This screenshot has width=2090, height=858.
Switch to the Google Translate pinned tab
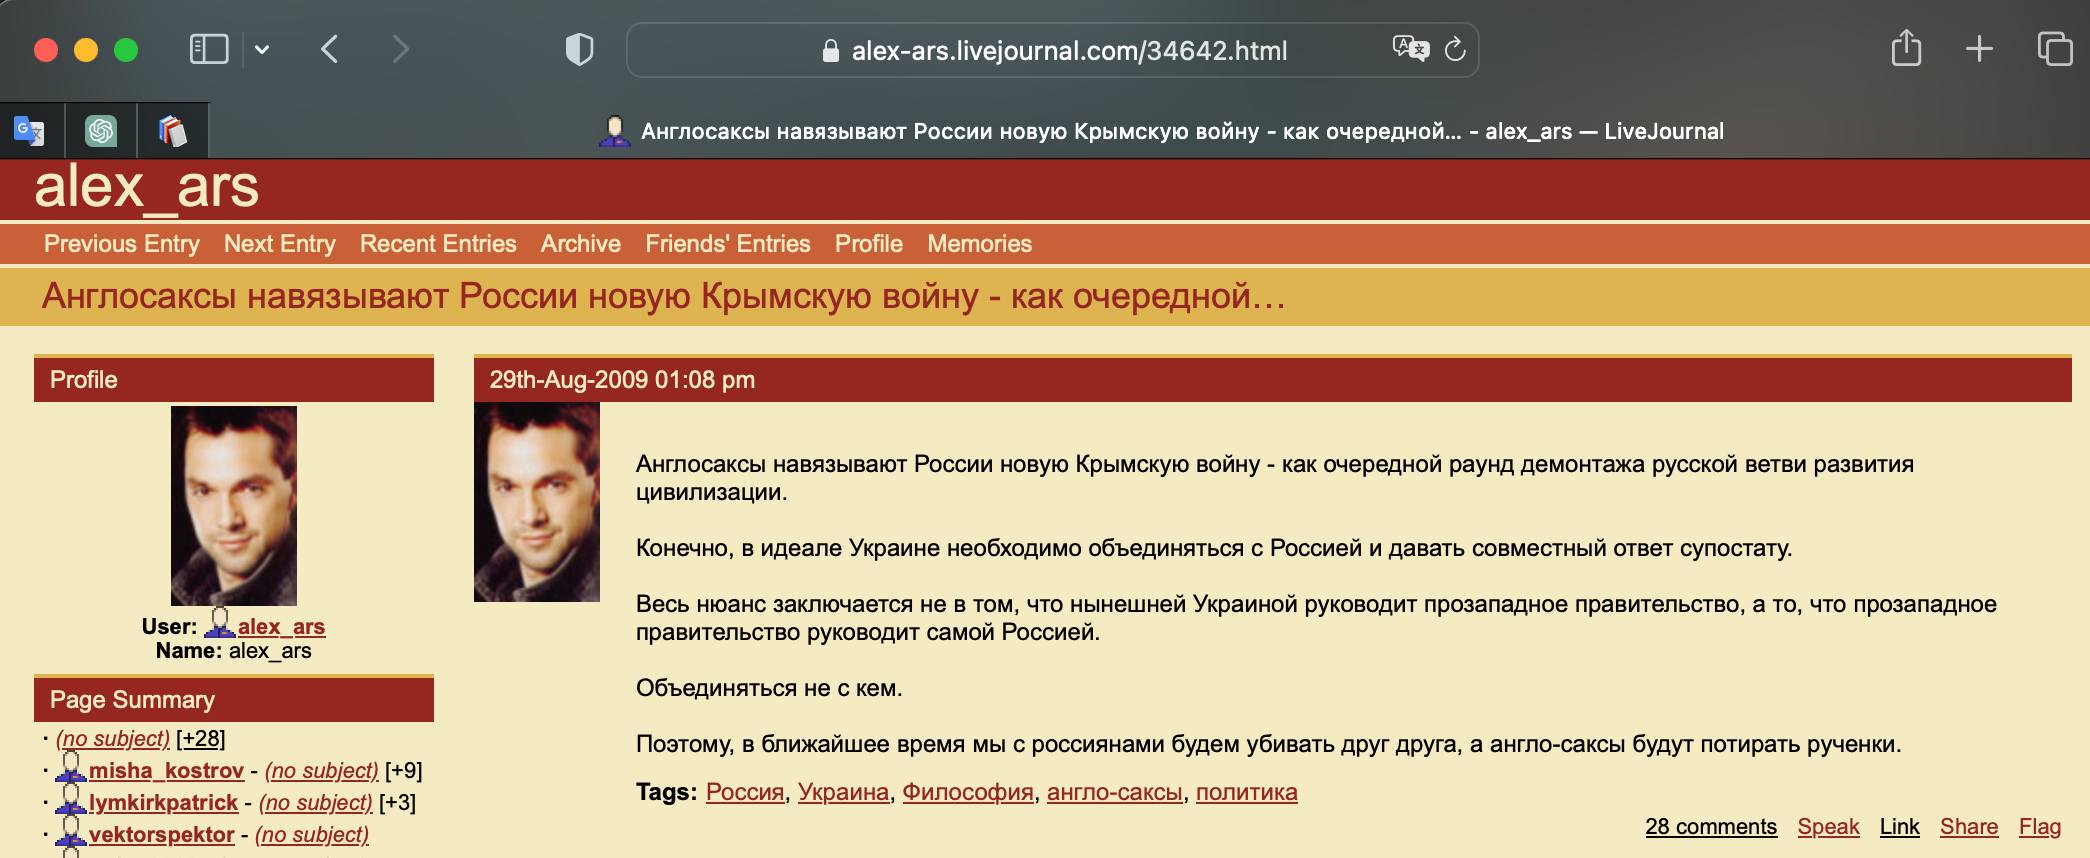point(29,131)
